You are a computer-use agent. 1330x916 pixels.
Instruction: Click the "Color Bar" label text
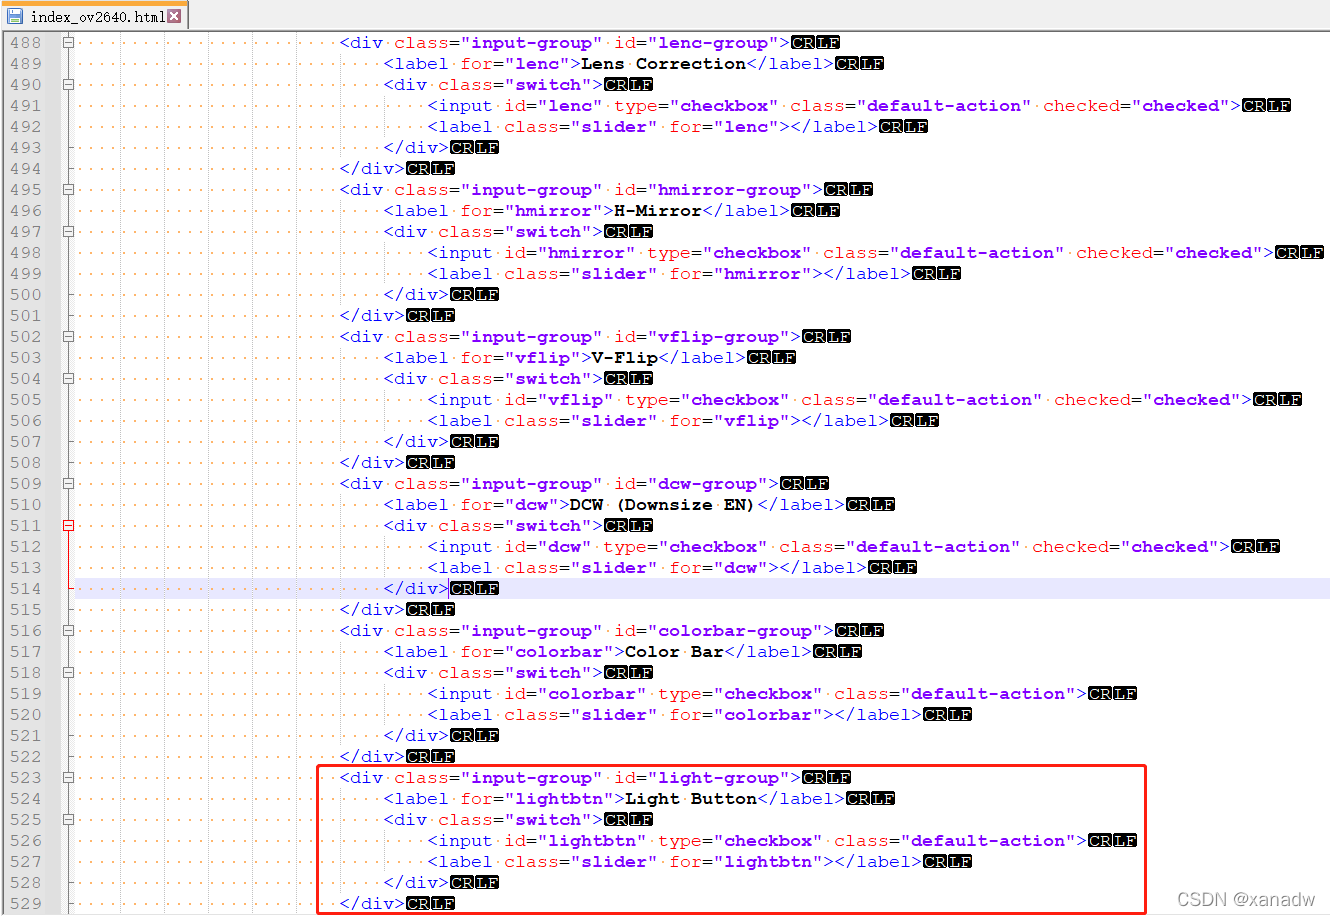coord(674,652)
